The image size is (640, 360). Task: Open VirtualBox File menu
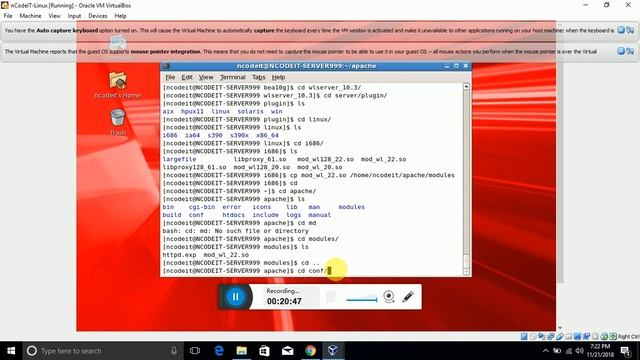[8, 16]
